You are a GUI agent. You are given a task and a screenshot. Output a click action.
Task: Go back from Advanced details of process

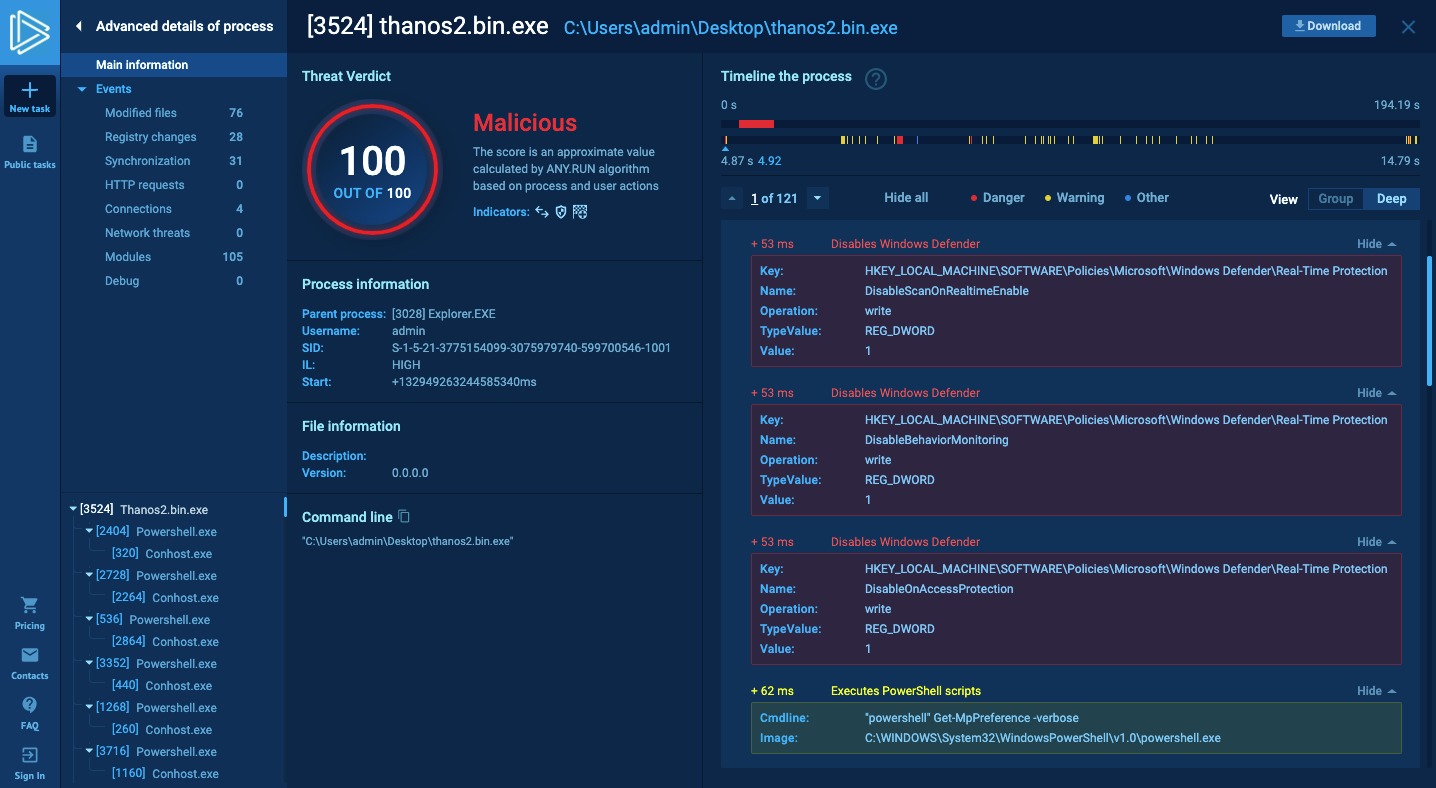click(x=79, y=27)
